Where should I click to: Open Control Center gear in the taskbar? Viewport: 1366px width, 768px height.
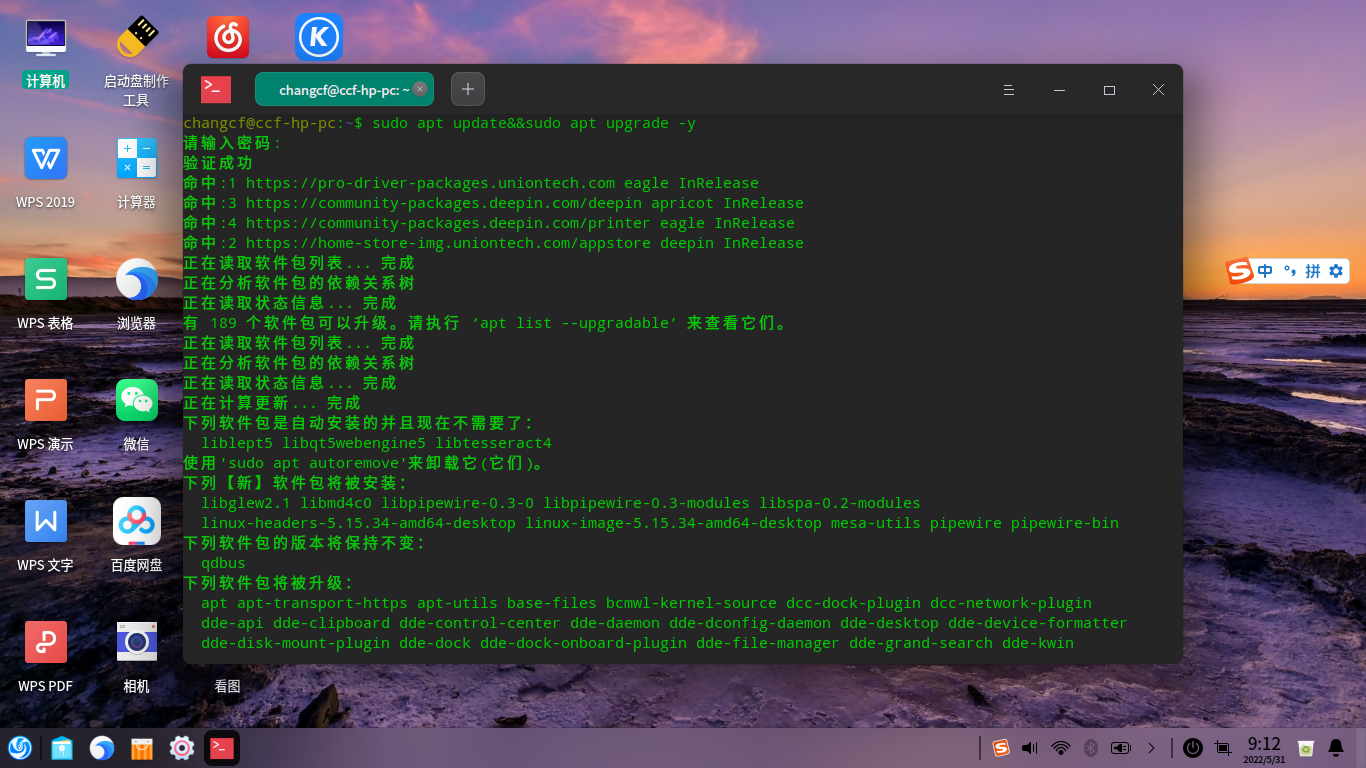click(x=180, y=747)
